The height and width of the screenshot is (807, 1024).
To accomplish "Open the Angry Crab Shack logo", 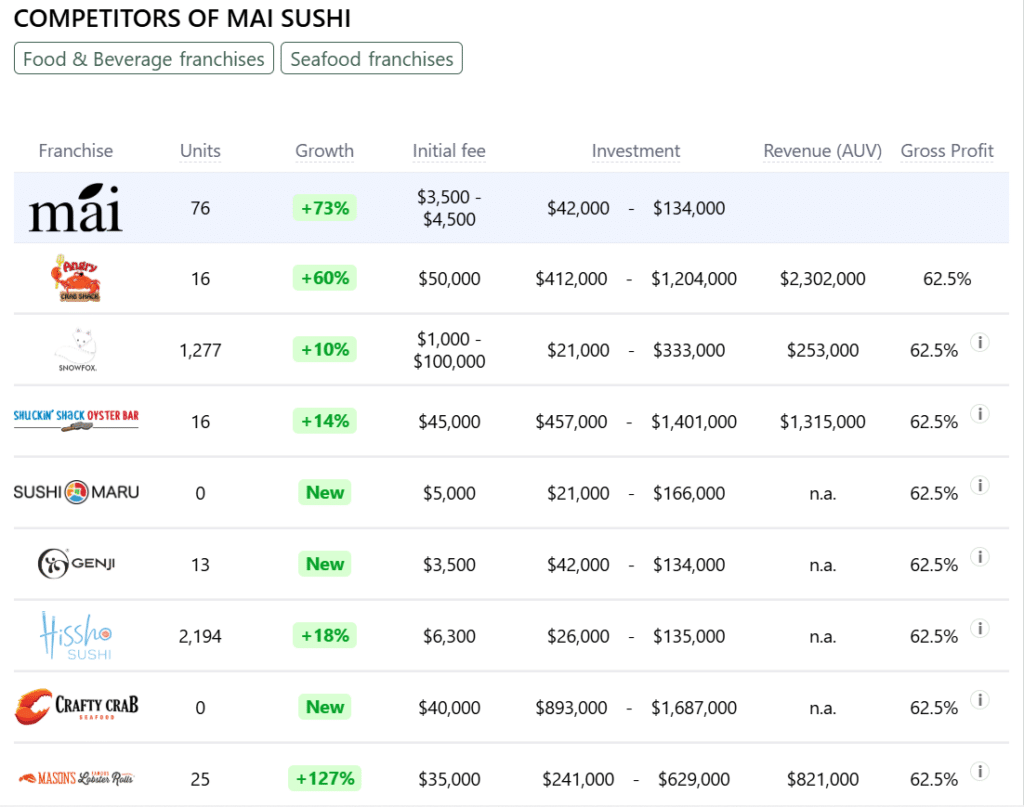I will [76, 278].
